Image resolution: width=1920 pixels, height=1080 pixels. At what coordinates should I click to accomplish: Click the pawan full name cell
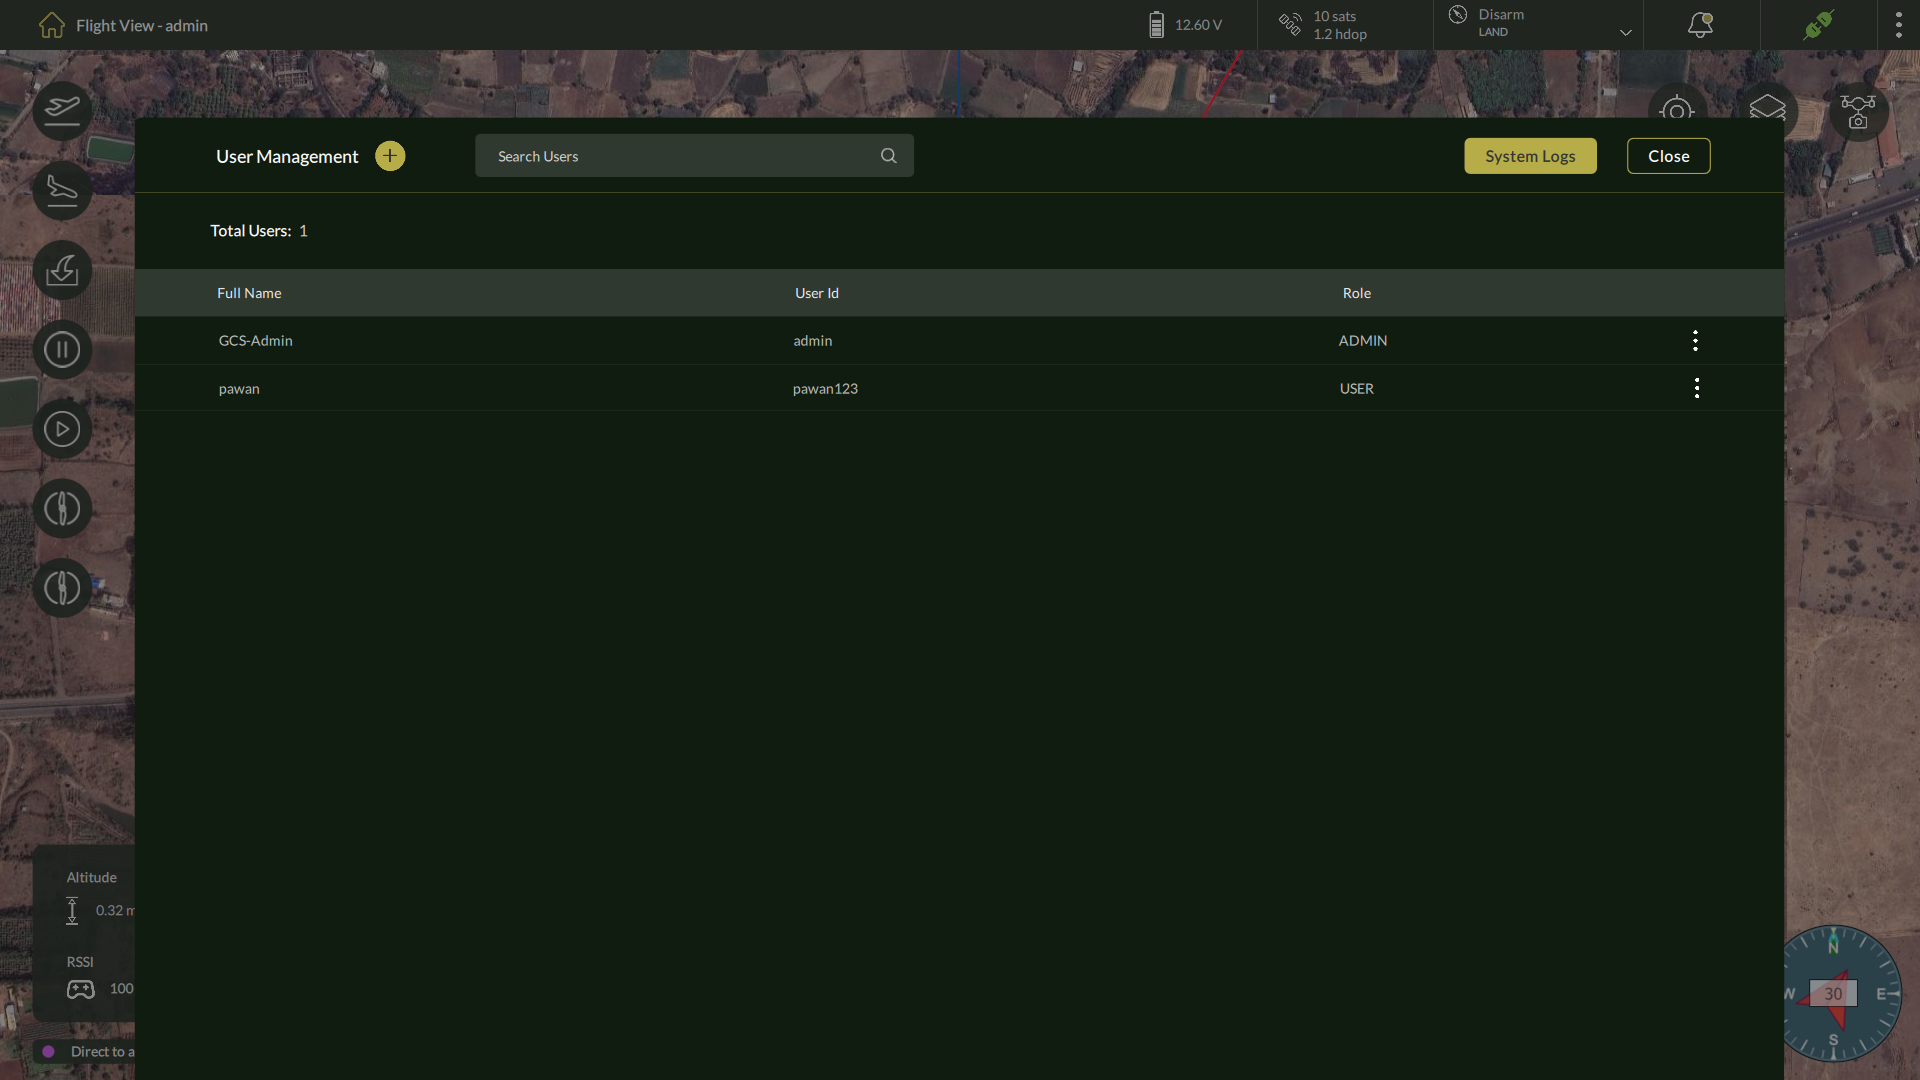click(x=239, y=389)
